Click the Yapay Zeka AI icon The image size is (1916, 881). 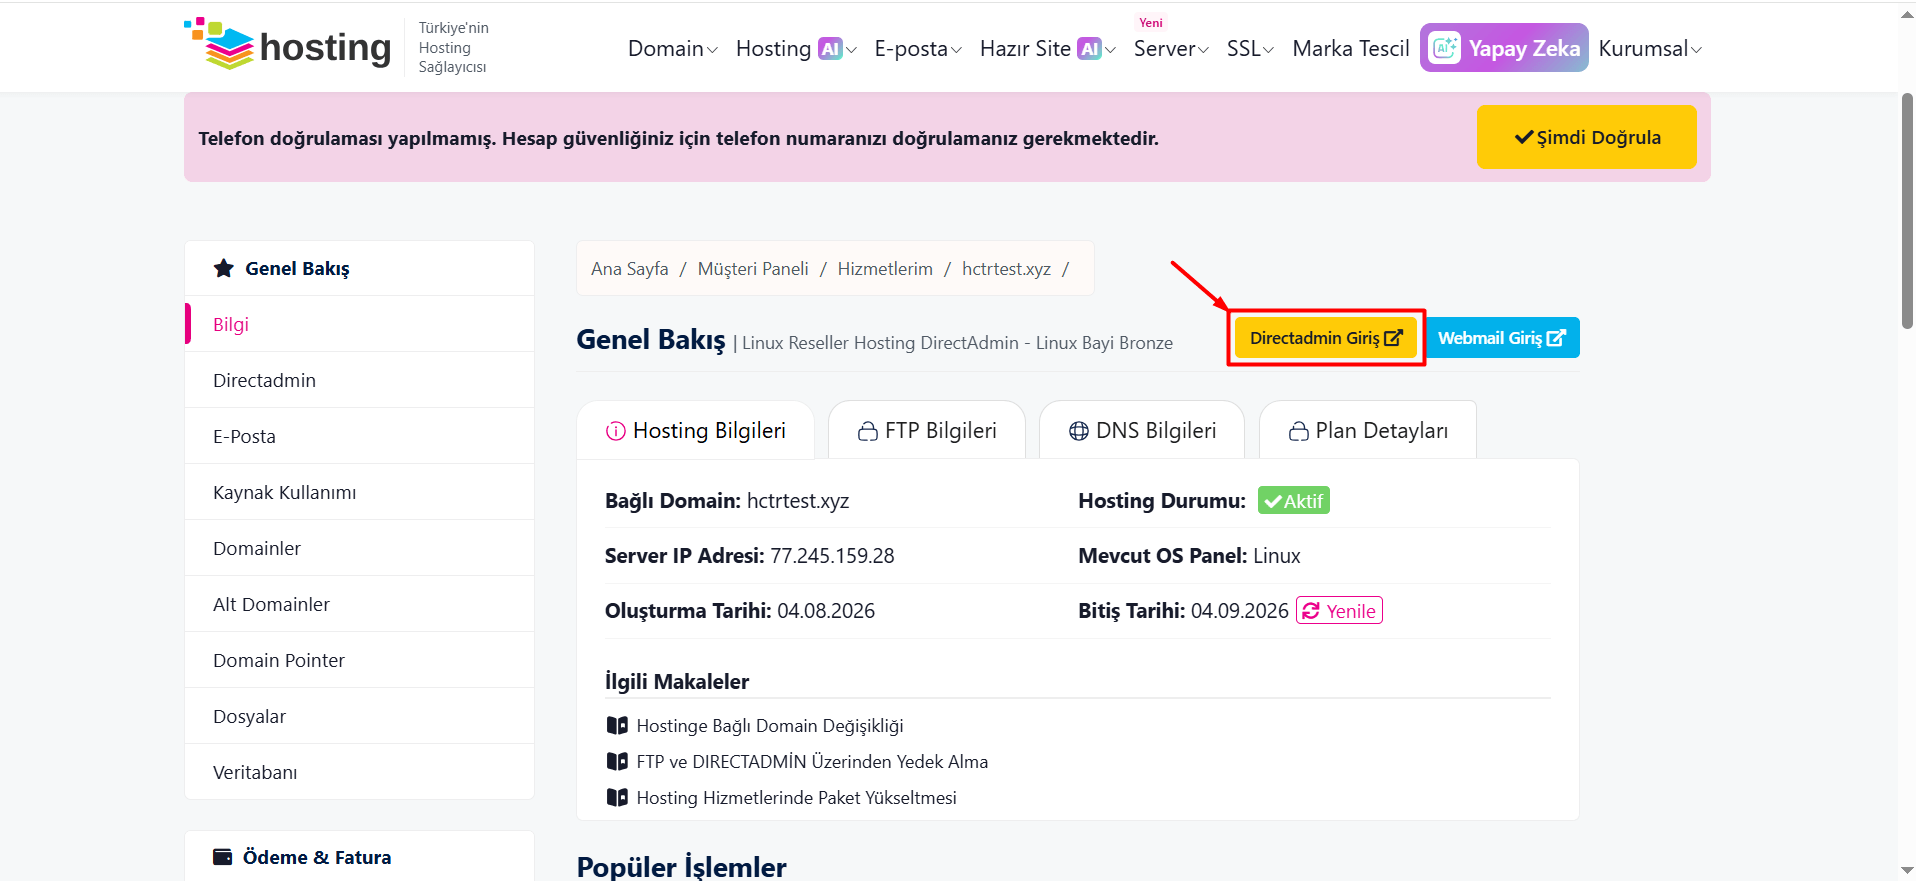click(1444, 48)
